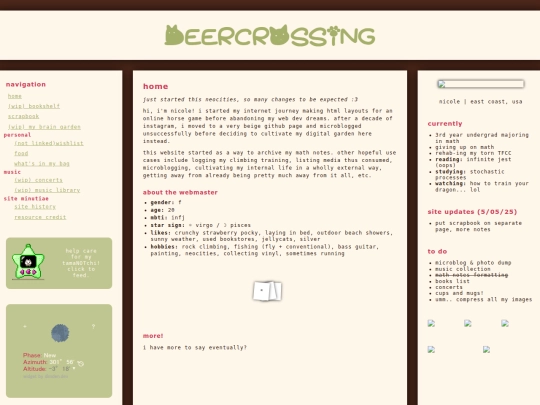Click the 'giving up on math' item
Image resolution: width=540 pixels, height=405 pixels.
(465, 147)
